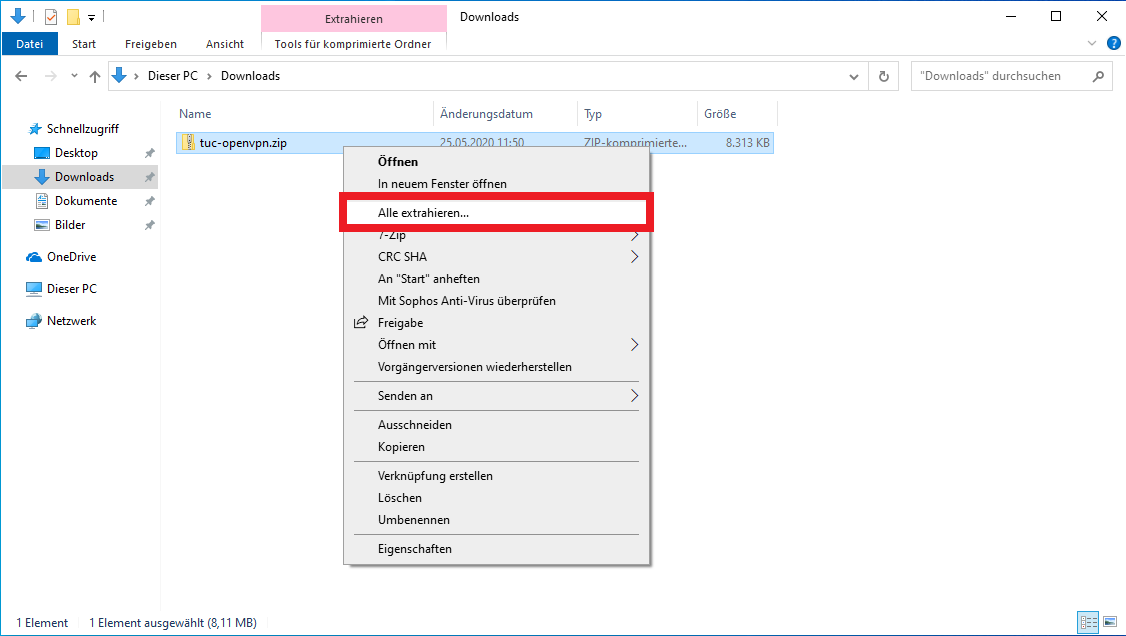
Task: Click the Up one level arrow
Action: [95, 76]
